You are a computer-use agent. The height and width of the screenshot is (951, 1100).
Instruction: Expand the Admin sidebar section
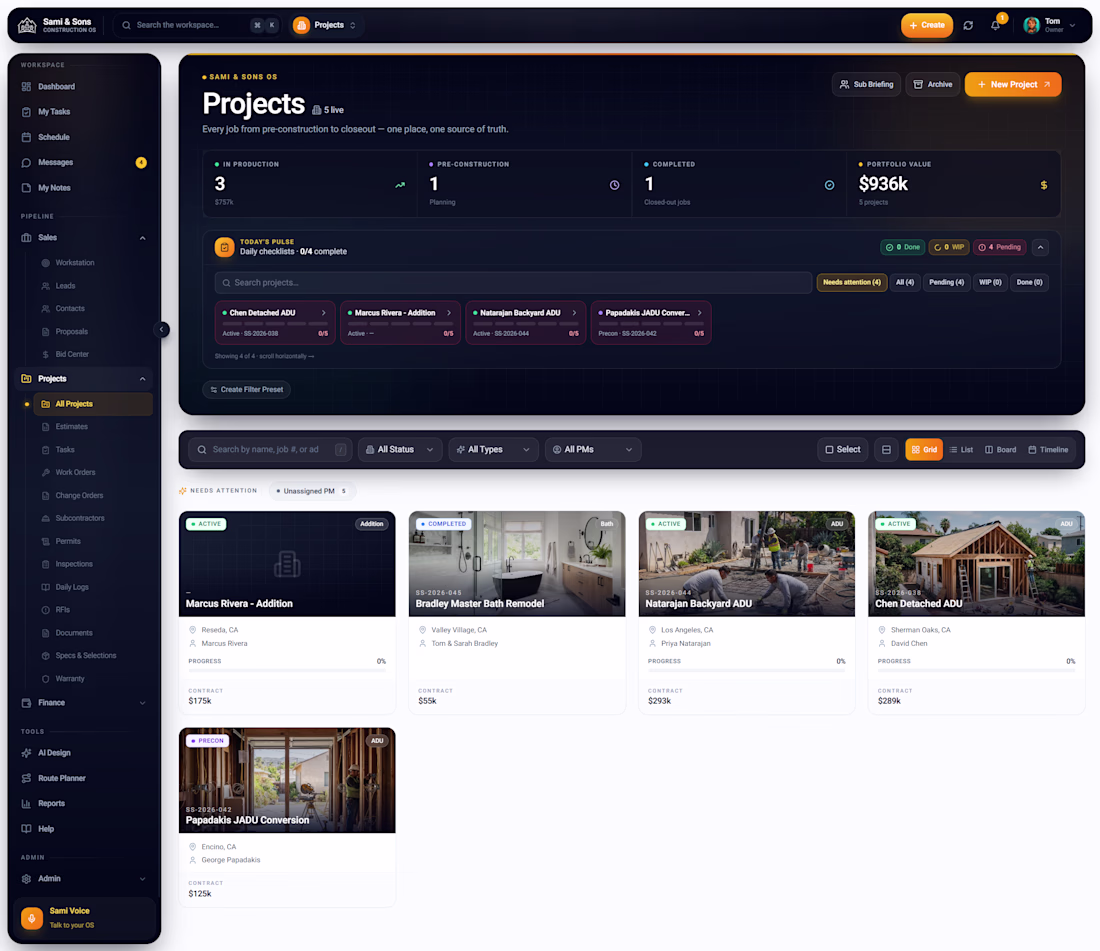[x=142, y=879]
